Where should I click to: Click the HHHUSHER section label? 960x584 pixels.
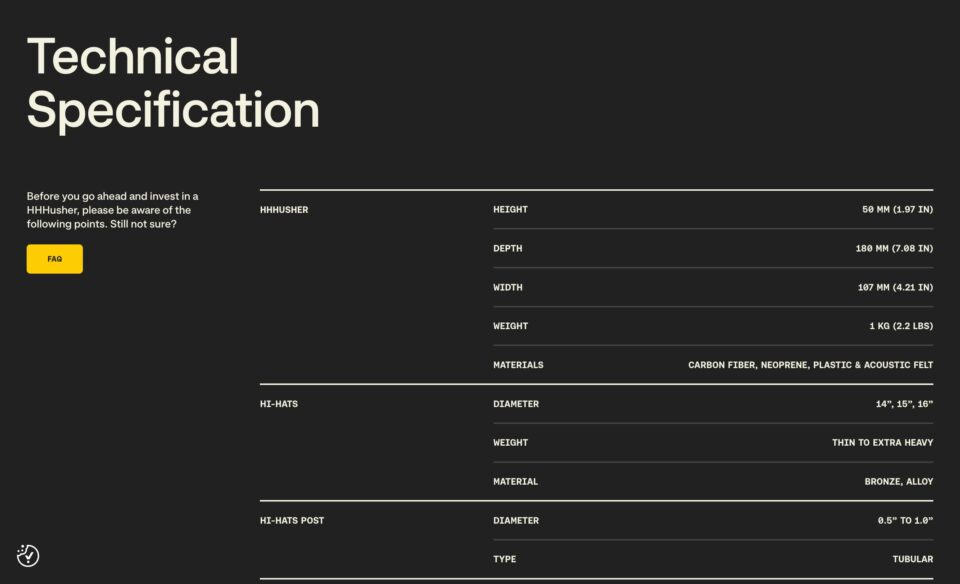(x=284, y=209)
